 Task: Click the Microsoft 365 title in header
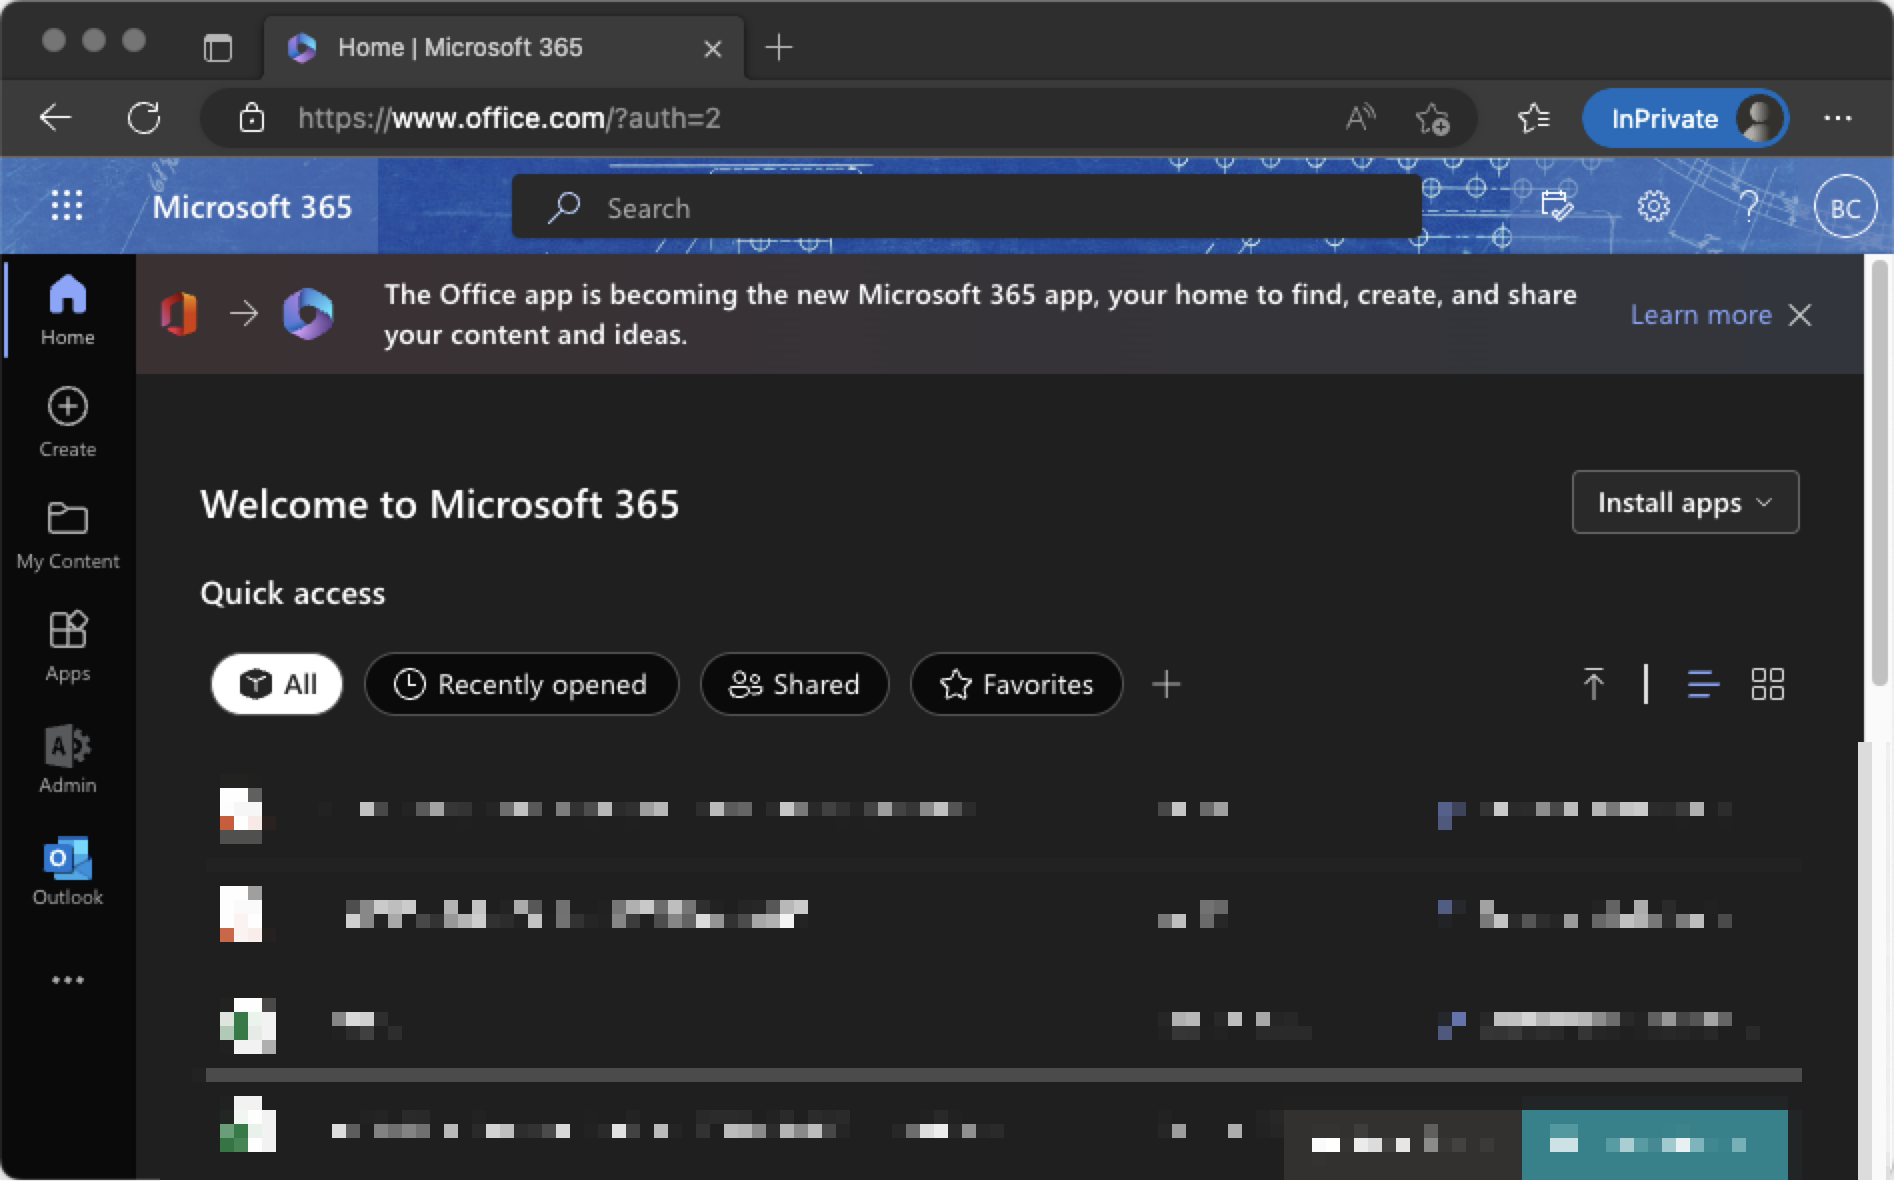pyautogui.click(x=252, y=207)
